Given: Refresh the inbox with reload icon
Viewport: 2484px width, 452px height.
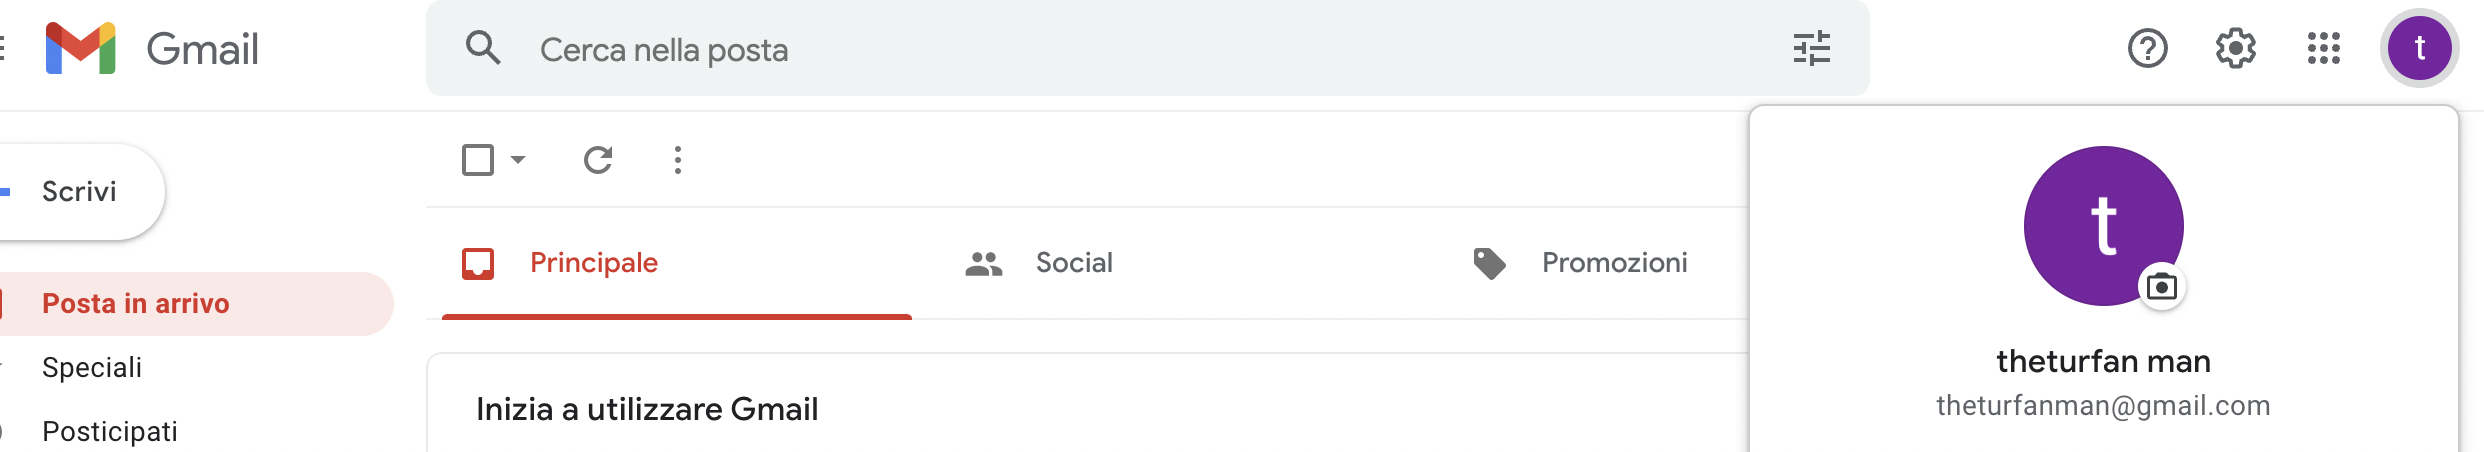Looking at the screenshot, I should coord(598,160).
